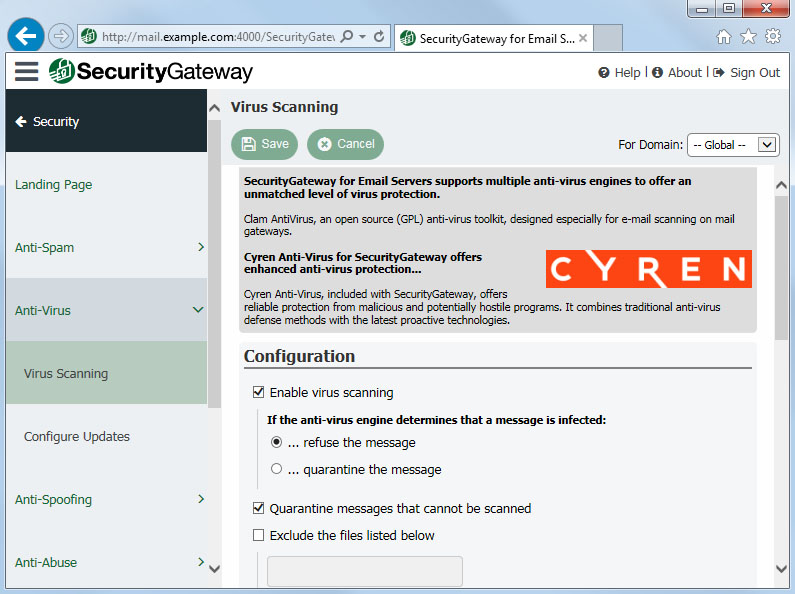This screenshot has height=594, width=795.
Task: Open the Anti-Spam sidebar item
Action: click(45, 247)
